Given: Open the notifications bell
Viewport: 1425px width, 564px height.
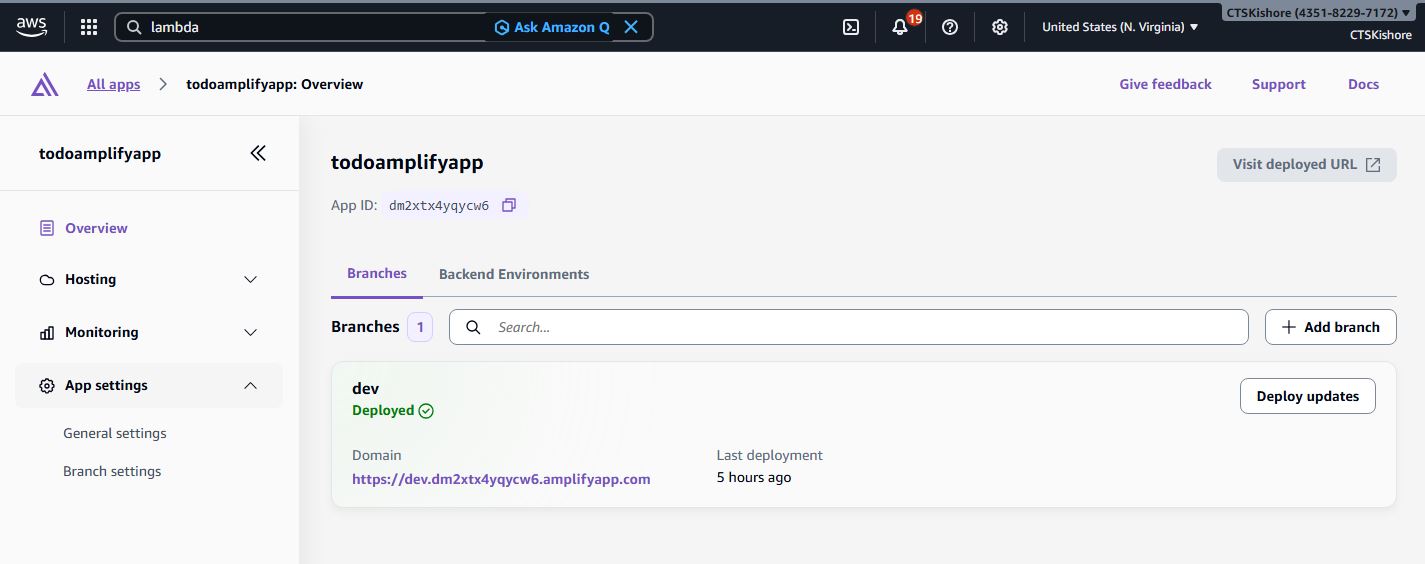Looking at the screenshot, I should pyautogui.click(x=900, y=27).
